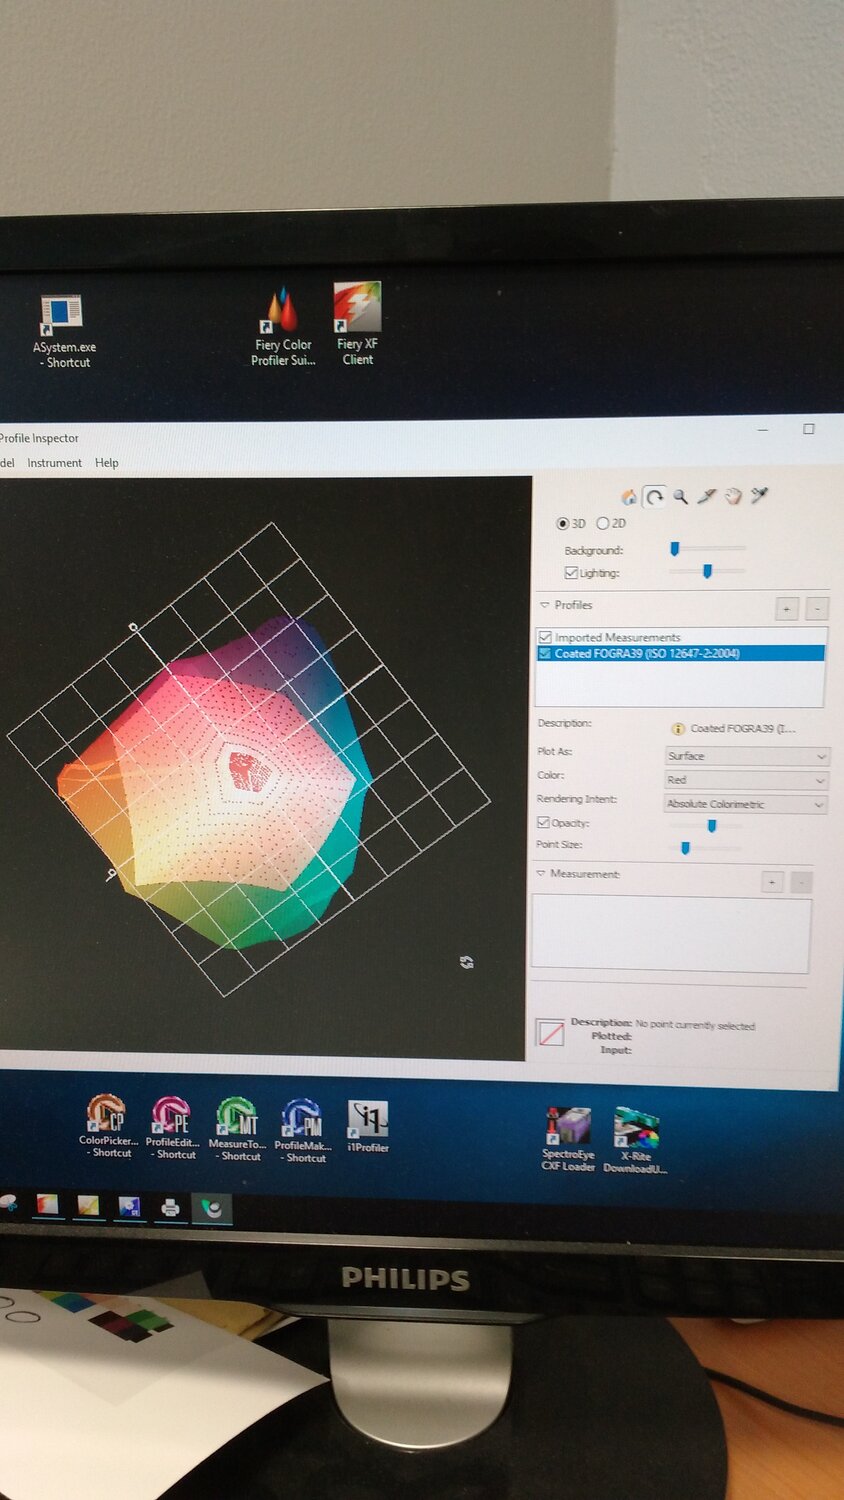The image size is (844, 1500).
Task: Click the first colorful taskbar app icon
Action: point(47,1205)
